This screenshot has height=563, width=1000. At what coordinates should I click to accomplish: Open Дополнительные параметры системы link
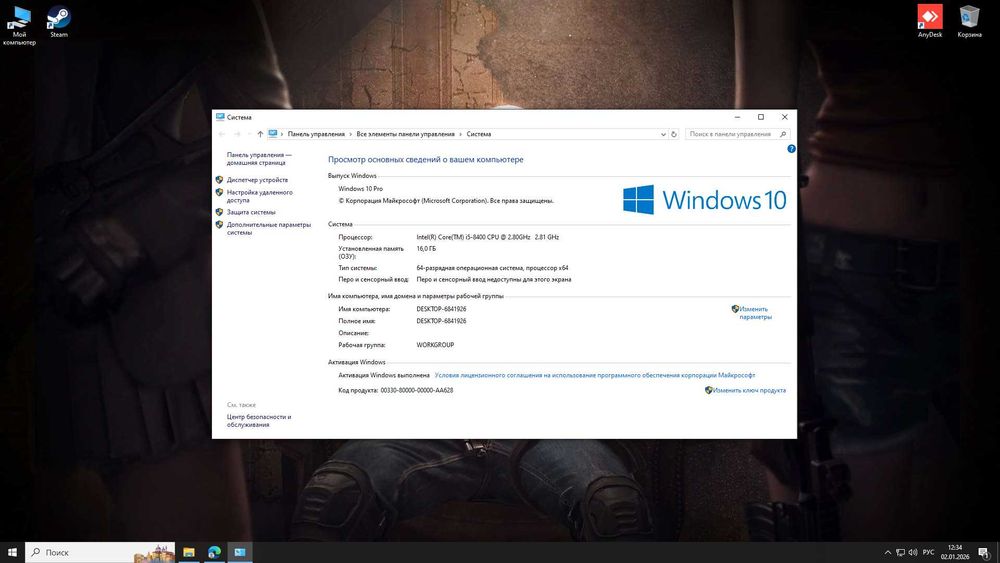pyautogui.click(x=268, y=228)
